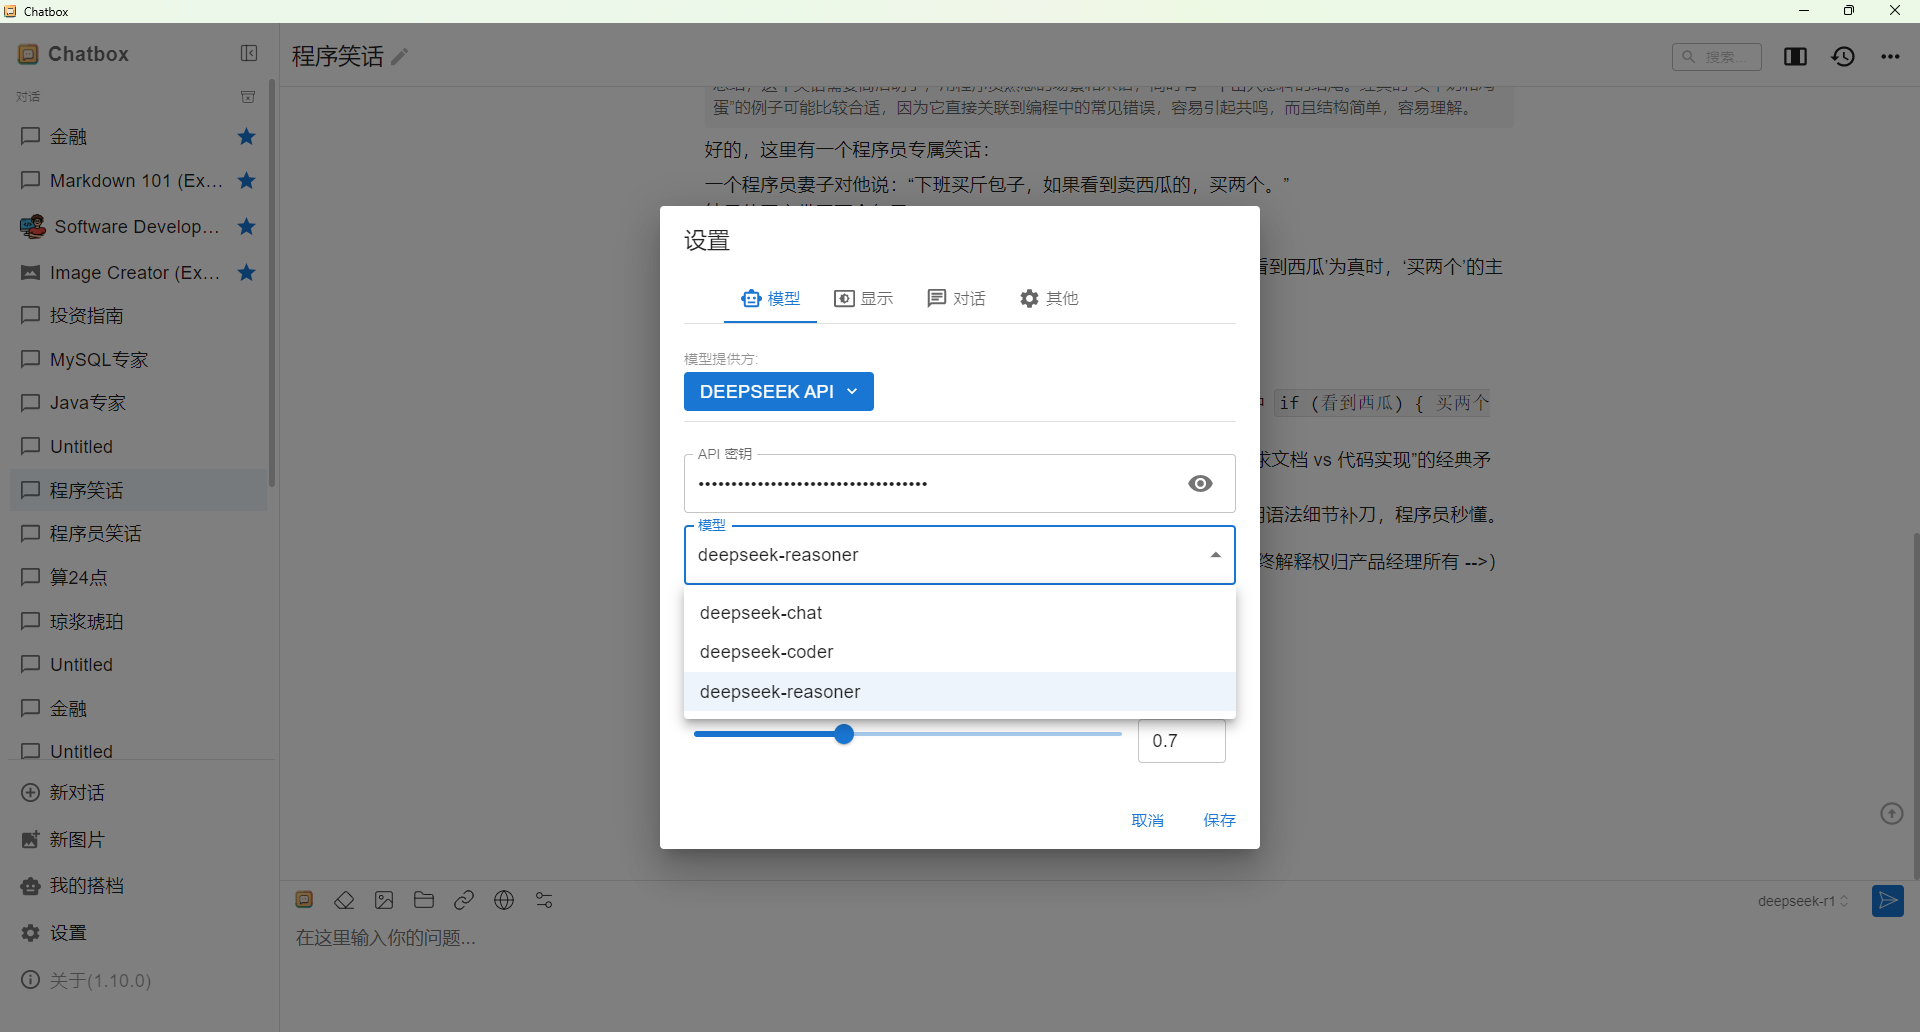Open the 程序员笑话 conversation
The width and height of the screenshot is (1920, 1032).
138,534
